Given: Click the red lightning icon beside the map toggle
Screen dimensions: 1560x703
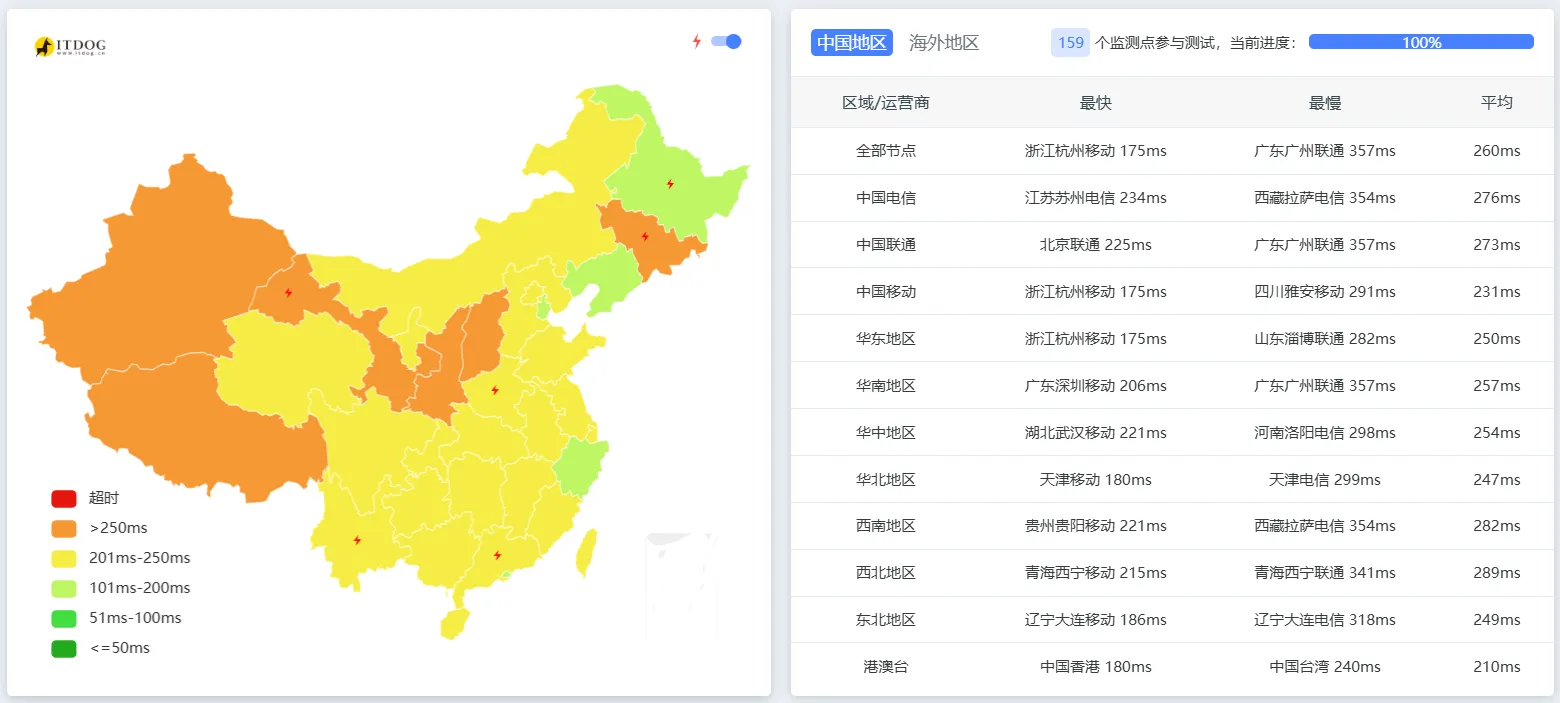Looking at the screenshot, I should click(x=697, y=41).
